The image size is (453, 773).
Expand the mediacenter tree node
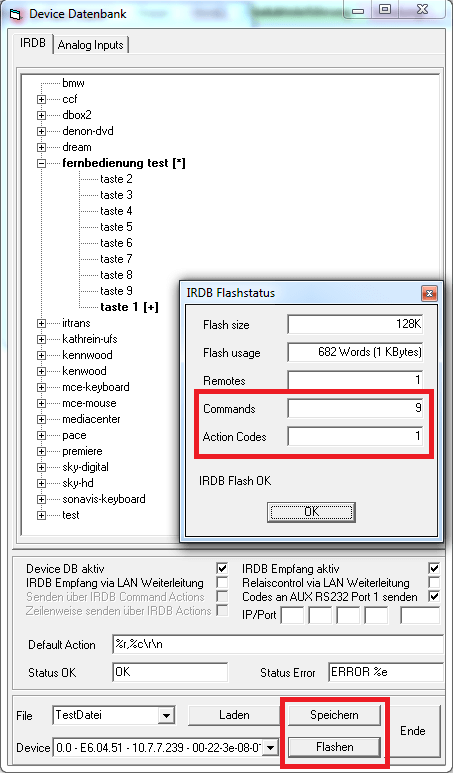[x=41, y=420]
